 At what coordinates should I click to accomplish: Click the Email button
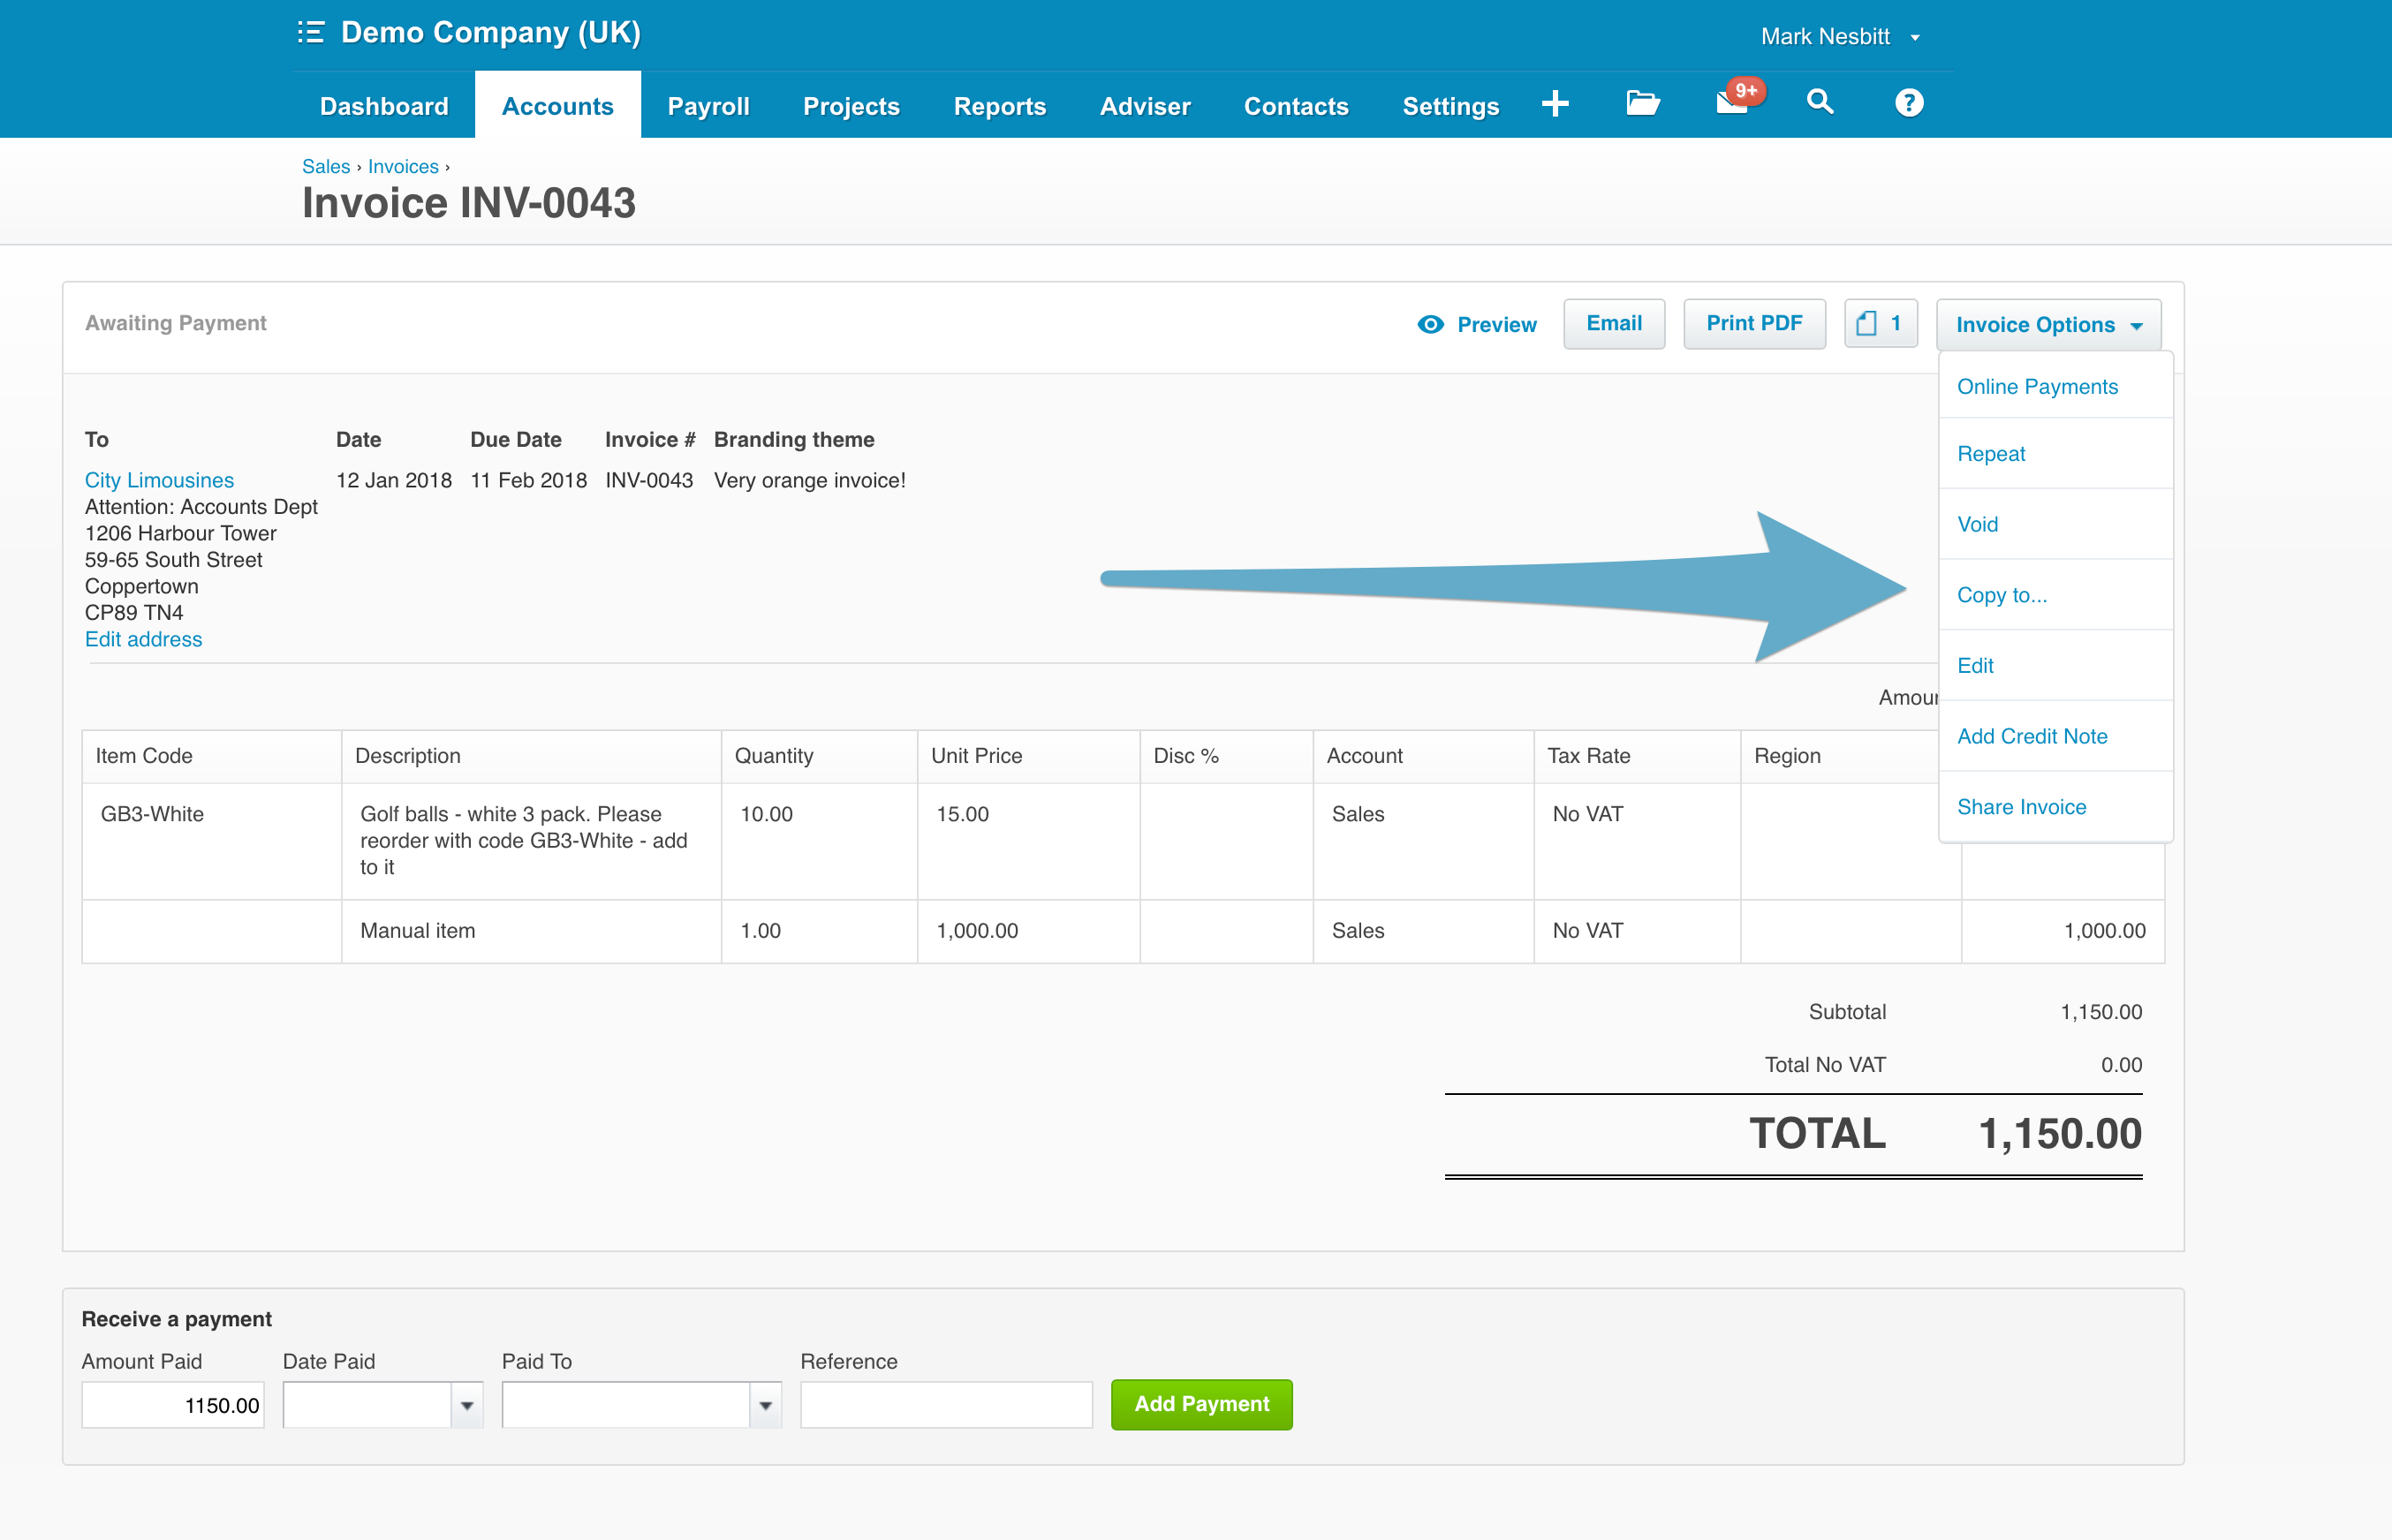(x=1614, y=323)
